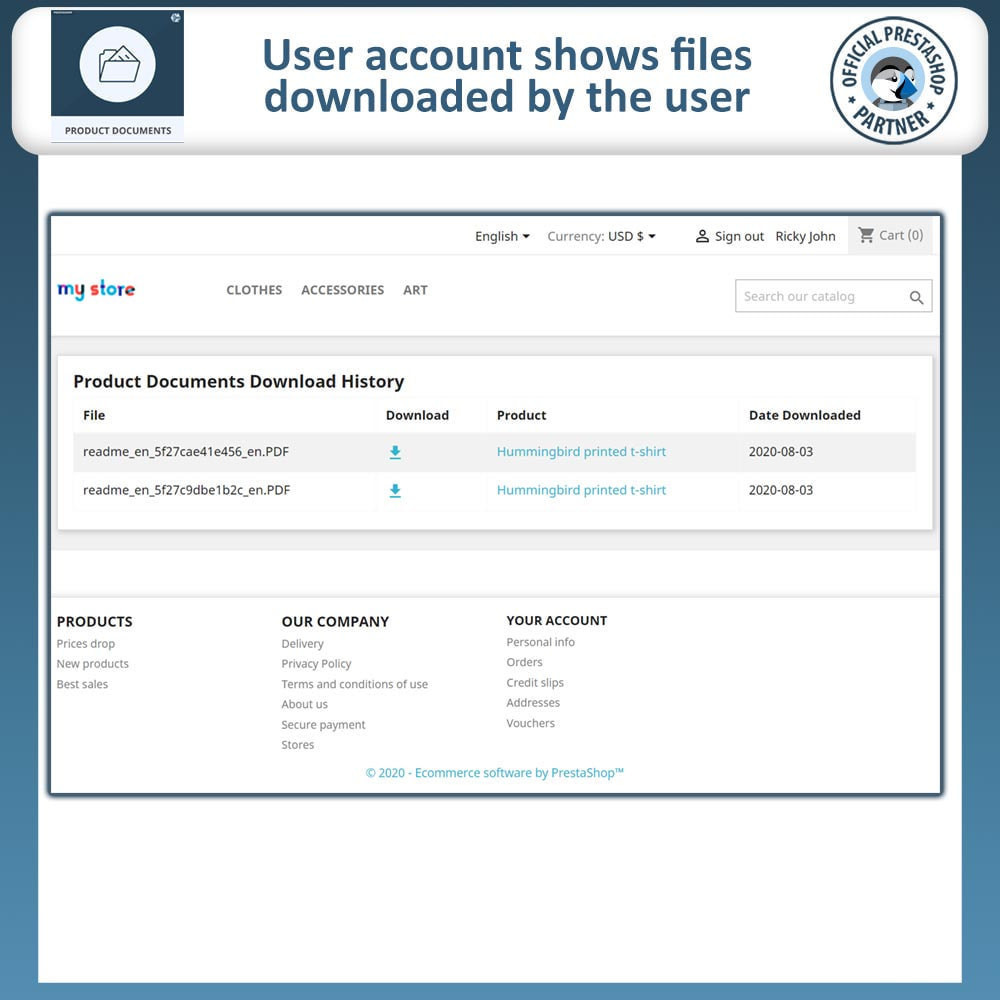Open the first Hummingbird printed t-shirt link
This screenshot has height=1000, width=1000.
581,452
